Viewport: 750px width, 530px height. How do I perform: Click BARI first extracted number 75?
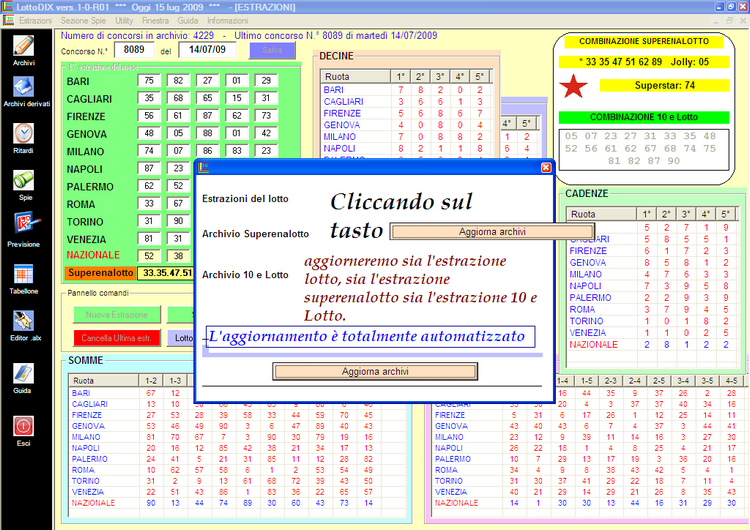[149, 81]
